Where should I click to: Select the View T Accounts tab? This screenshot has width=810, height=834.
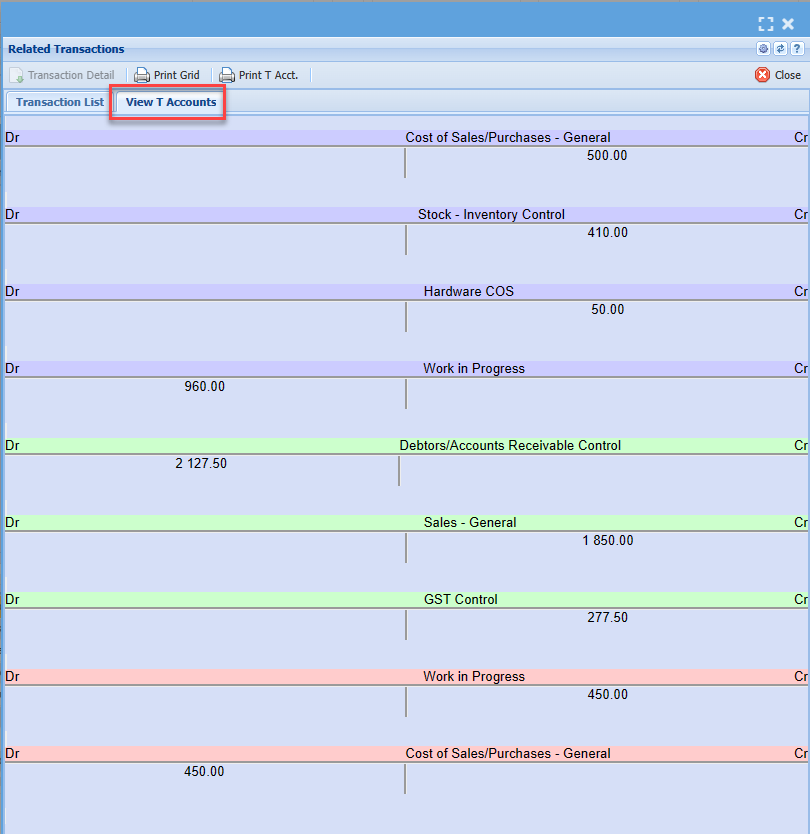[170, 102]
